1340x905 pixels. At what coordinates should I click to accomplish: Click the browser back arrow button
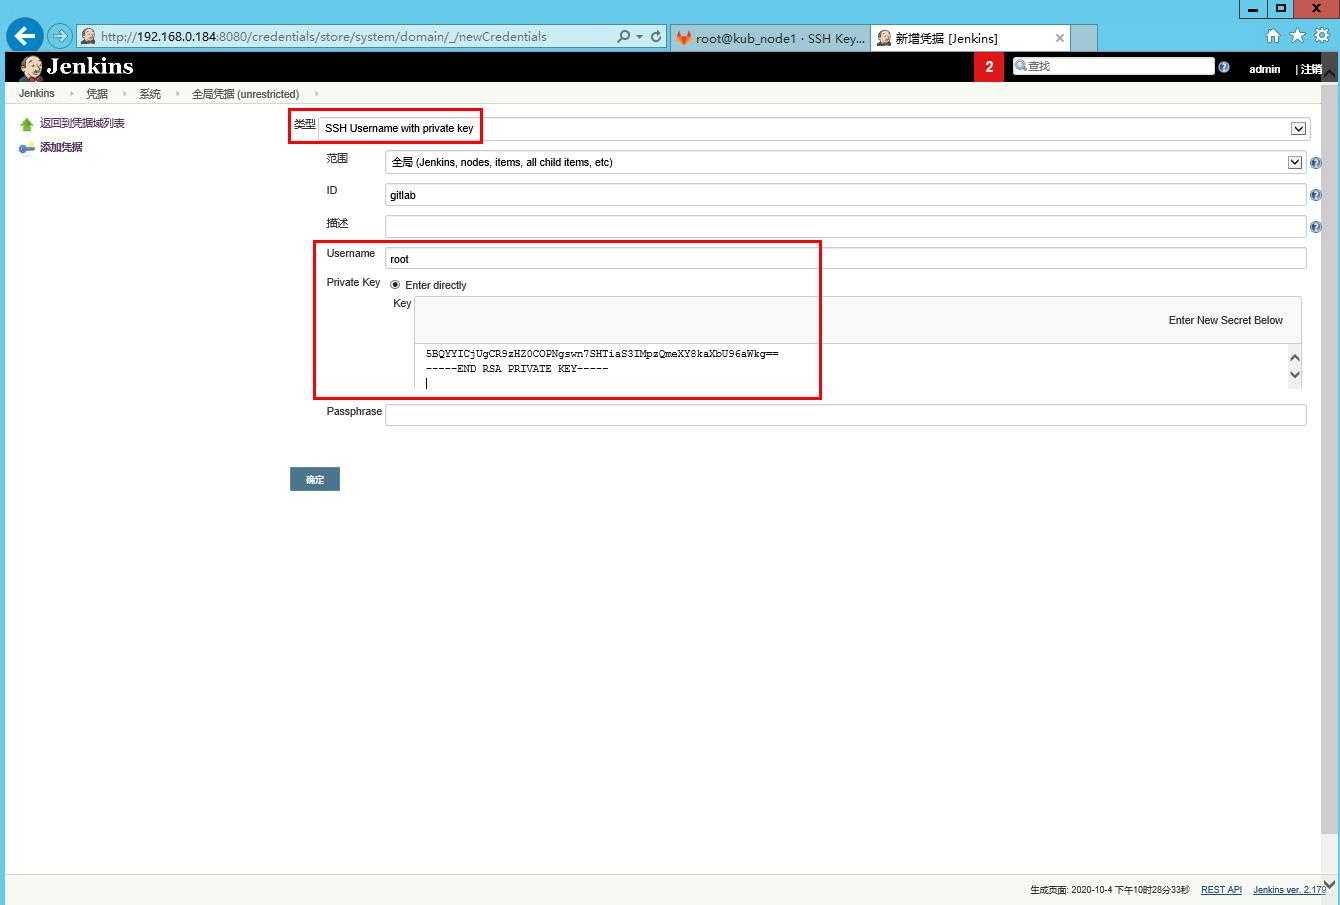point(25,36)
